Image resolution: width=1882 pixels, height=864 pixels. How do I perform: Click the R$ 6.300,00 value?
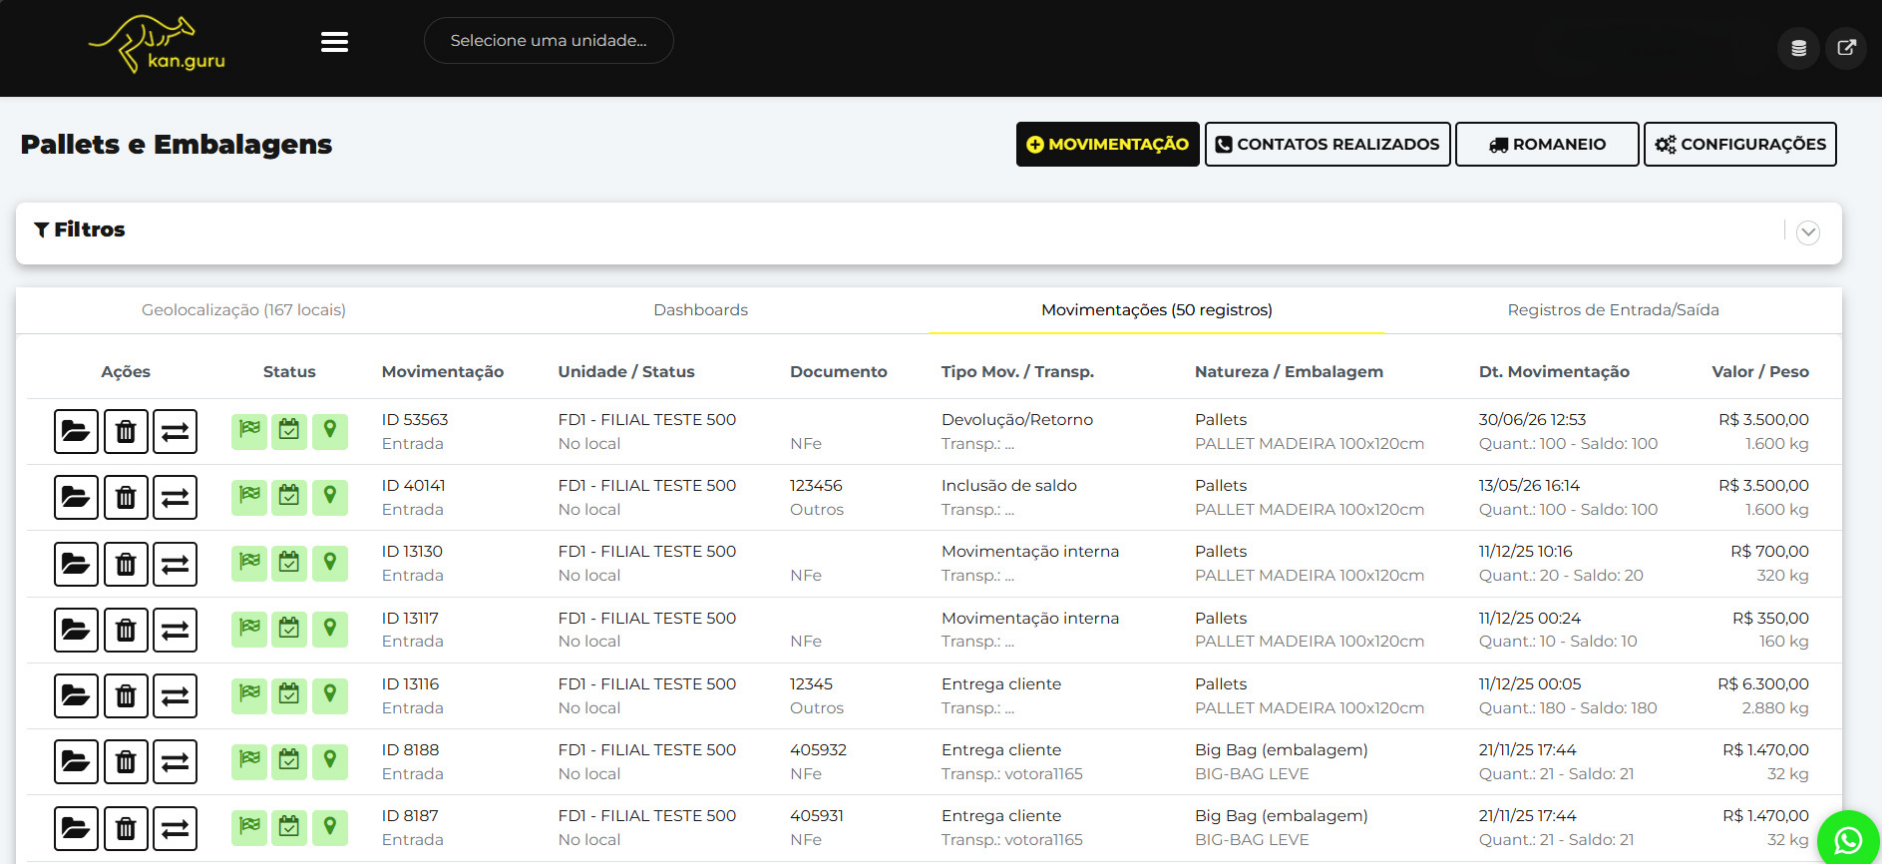point(1763,684)
